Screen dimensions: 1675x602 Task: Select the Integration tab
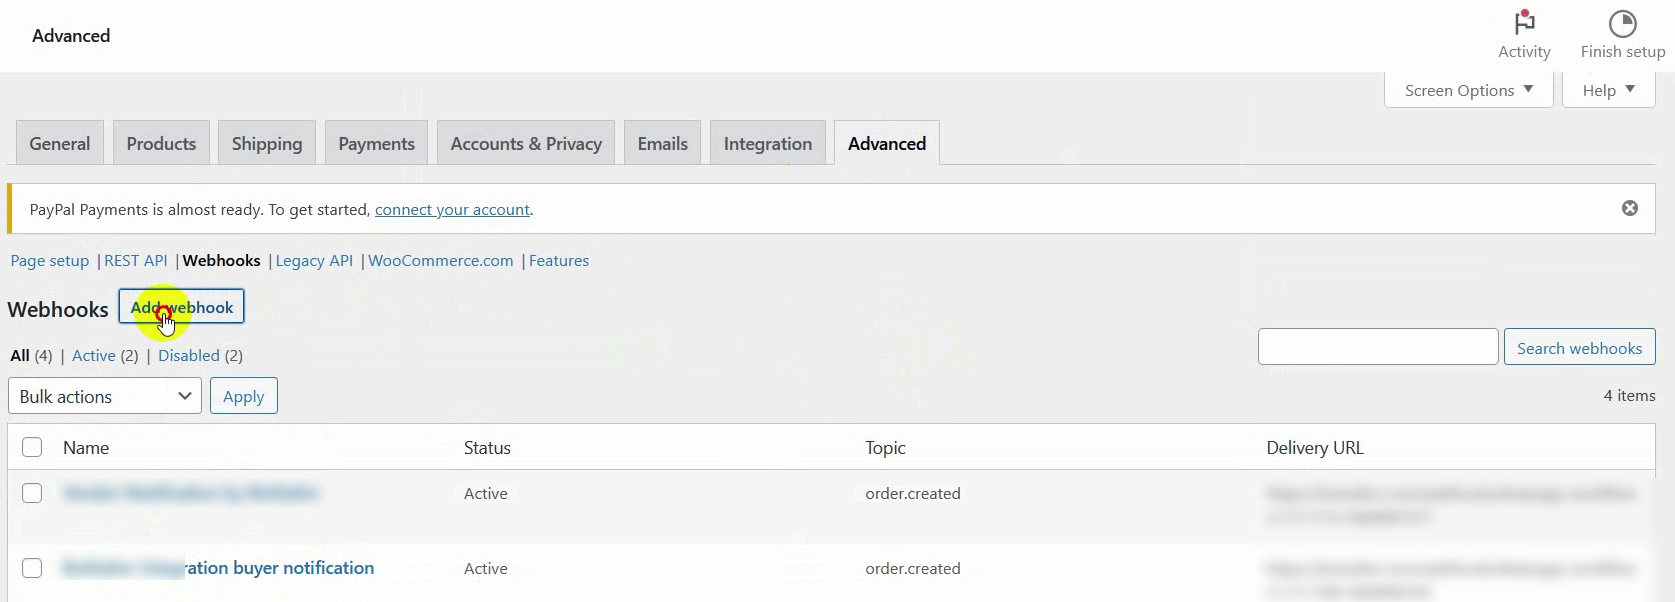pos(768,143)
